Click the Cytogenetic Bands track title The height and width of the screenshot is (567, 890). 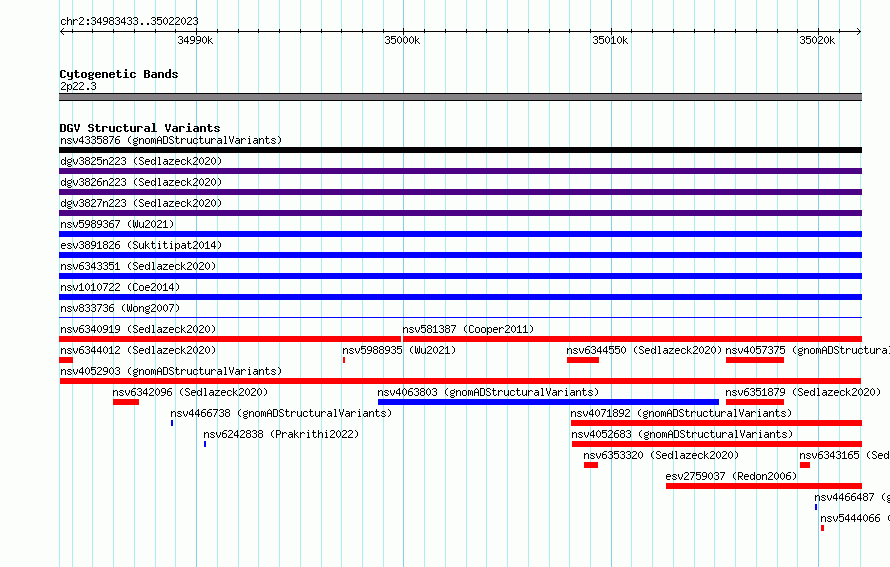[x=119, y=74]
